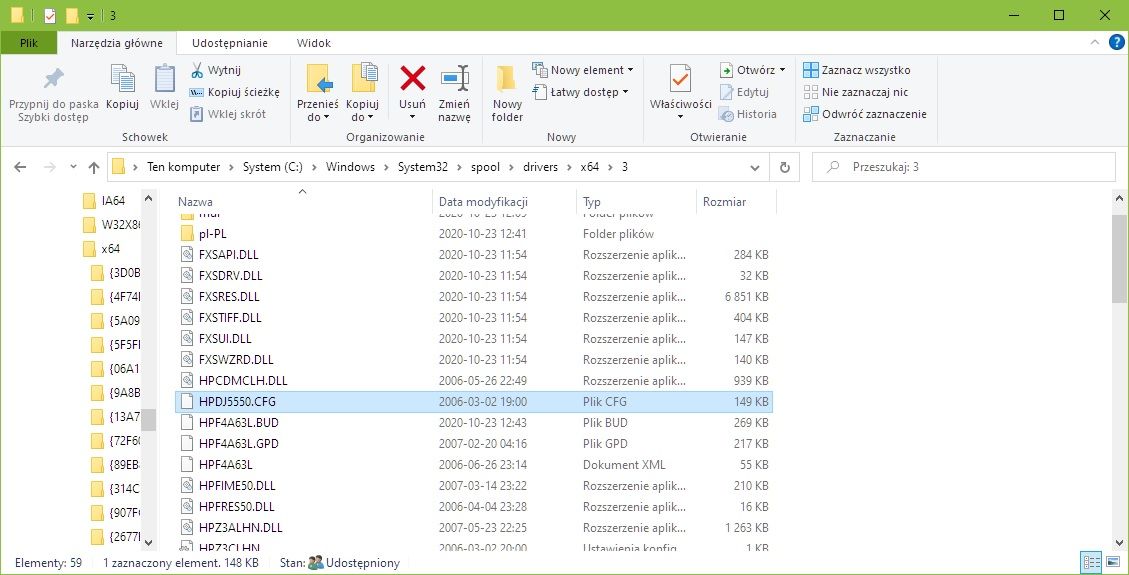Screen dimensions: 1129x575
Task: Click the file list vertical scrollbar thumb
Action: coord(1120,258)
